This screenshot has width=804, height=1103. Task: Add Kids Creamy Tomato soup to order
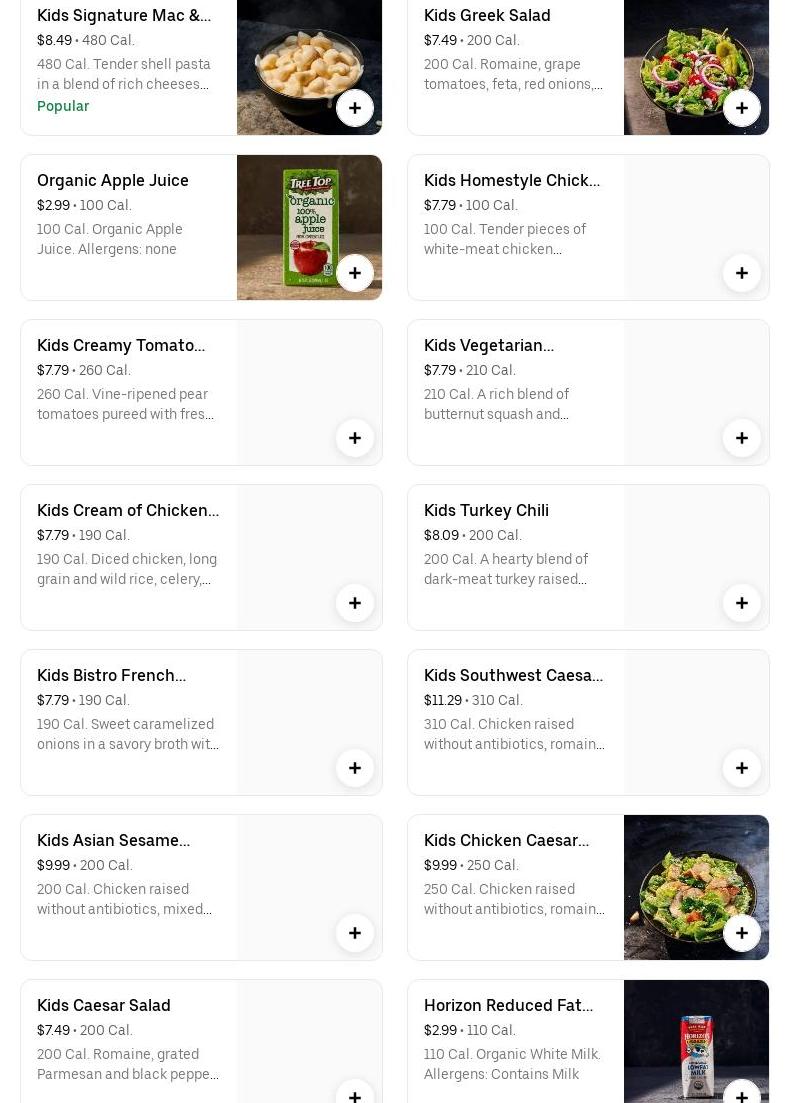coord(355,438)
